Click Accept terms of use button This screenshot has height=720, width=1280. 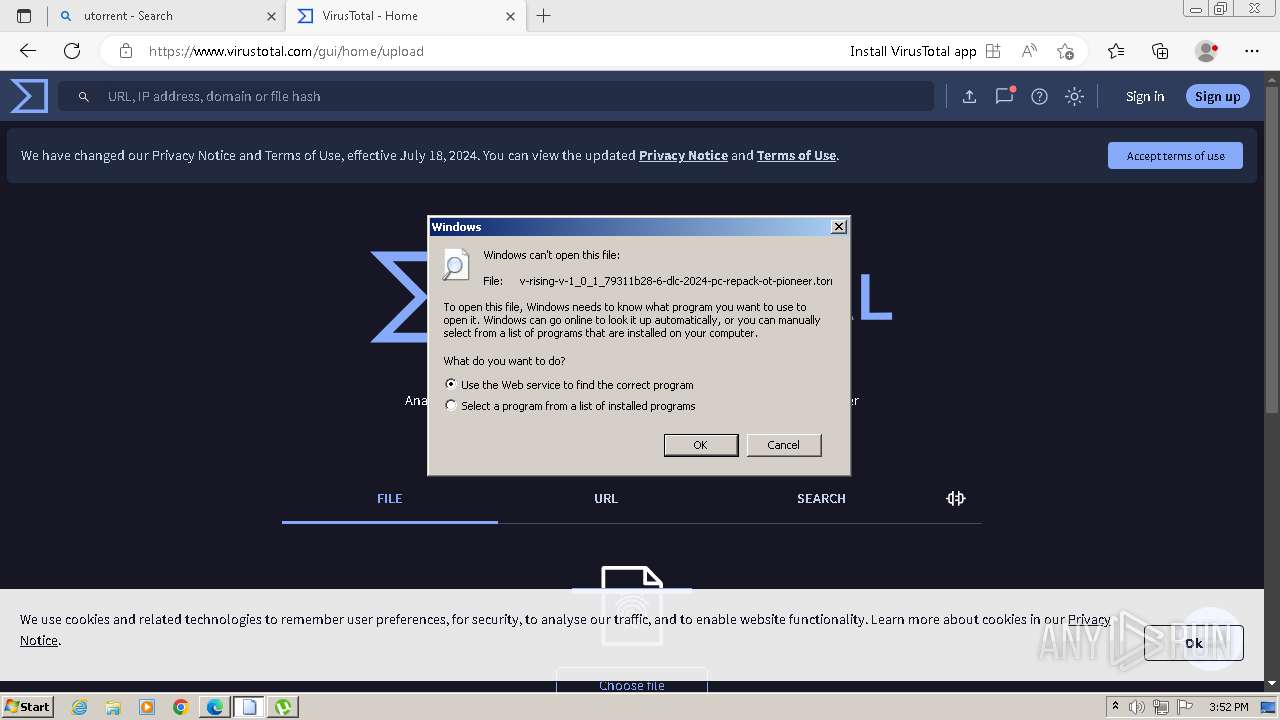coord(1175,155)
